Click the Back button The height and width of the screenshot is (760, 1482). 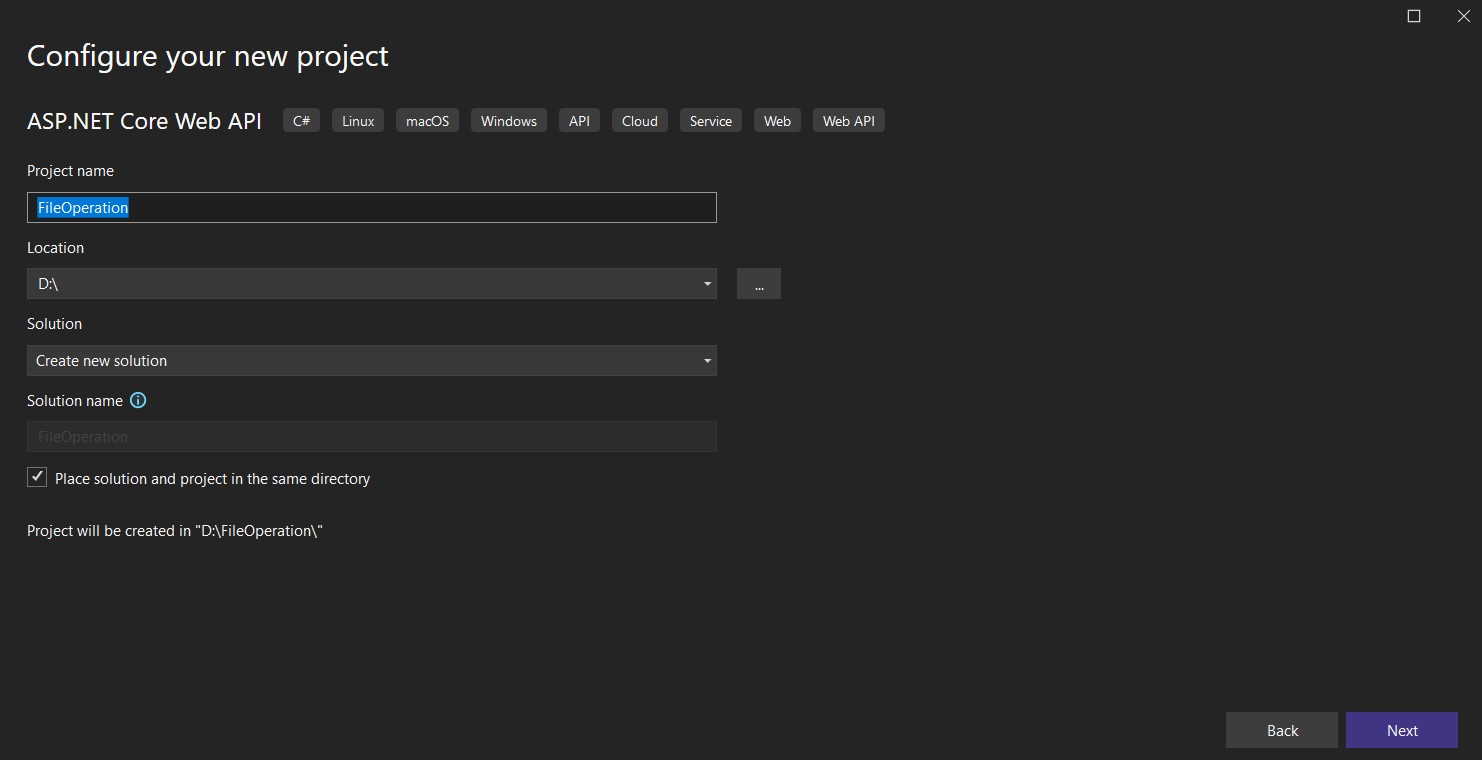pyautogui.click(x=1281, y=730)
